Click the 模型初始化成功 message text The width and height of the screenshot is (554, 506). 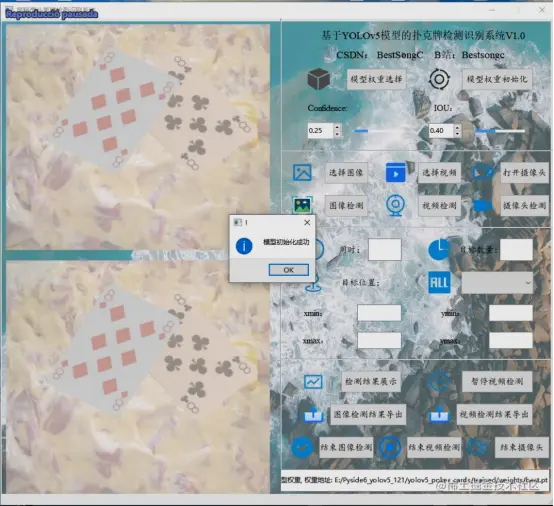(286, 242)
